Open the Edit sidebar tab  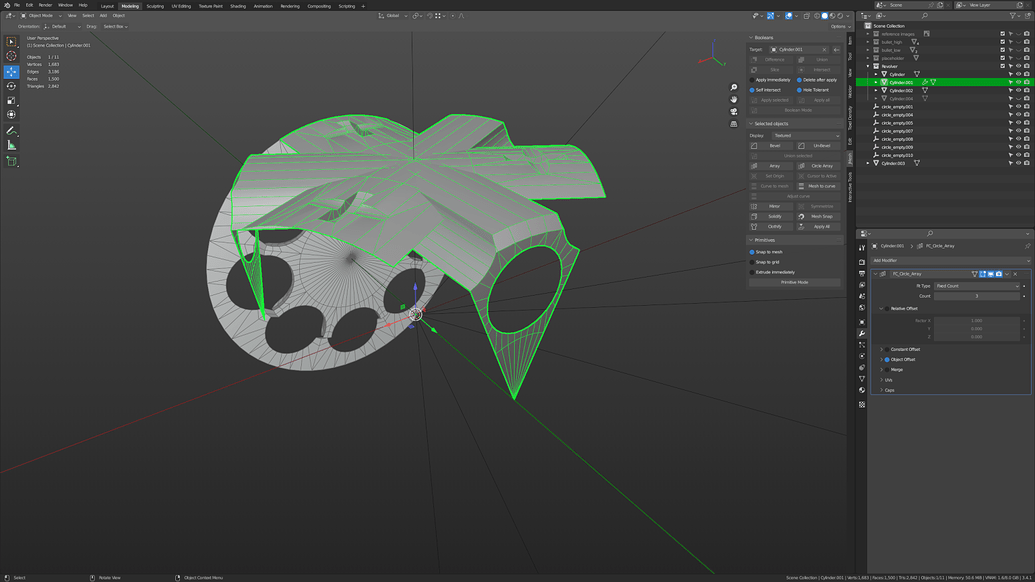tap(850, 141)
